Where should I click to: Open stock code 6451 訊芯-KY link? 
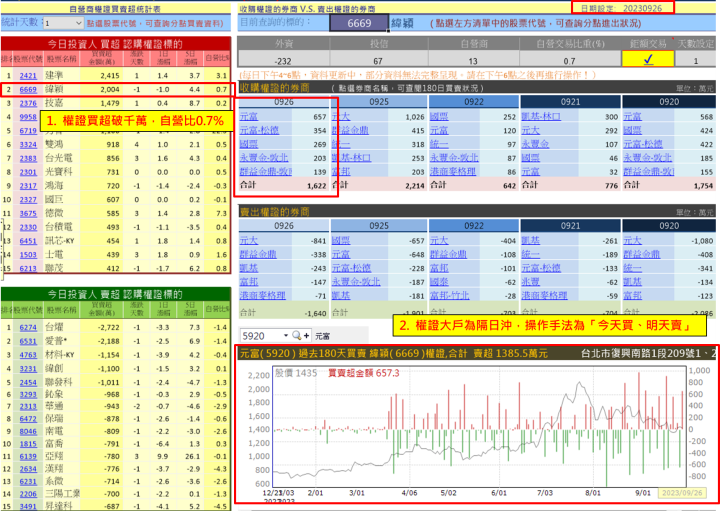28,241
